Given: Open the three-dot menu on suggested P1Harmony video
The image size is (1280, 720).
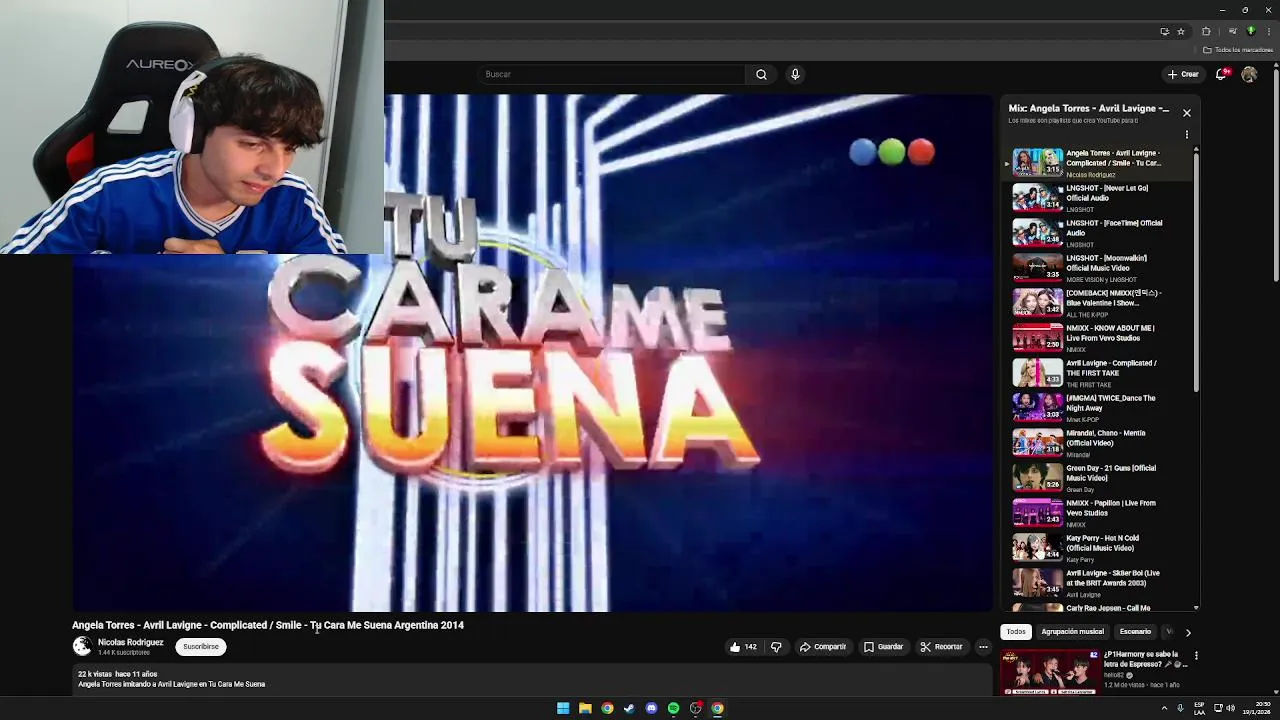Looking at the screenshot, I should [1196, 656].
